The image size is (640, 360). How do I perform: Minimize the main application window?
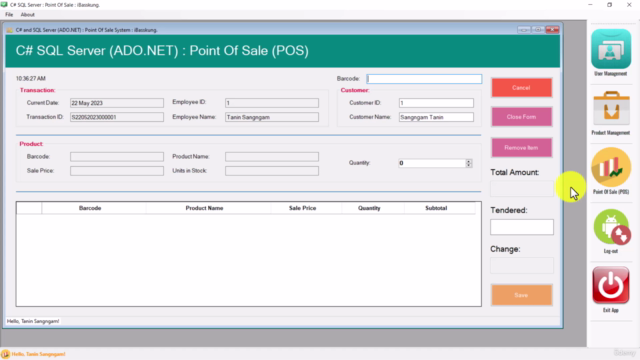[x=590, y=4]
